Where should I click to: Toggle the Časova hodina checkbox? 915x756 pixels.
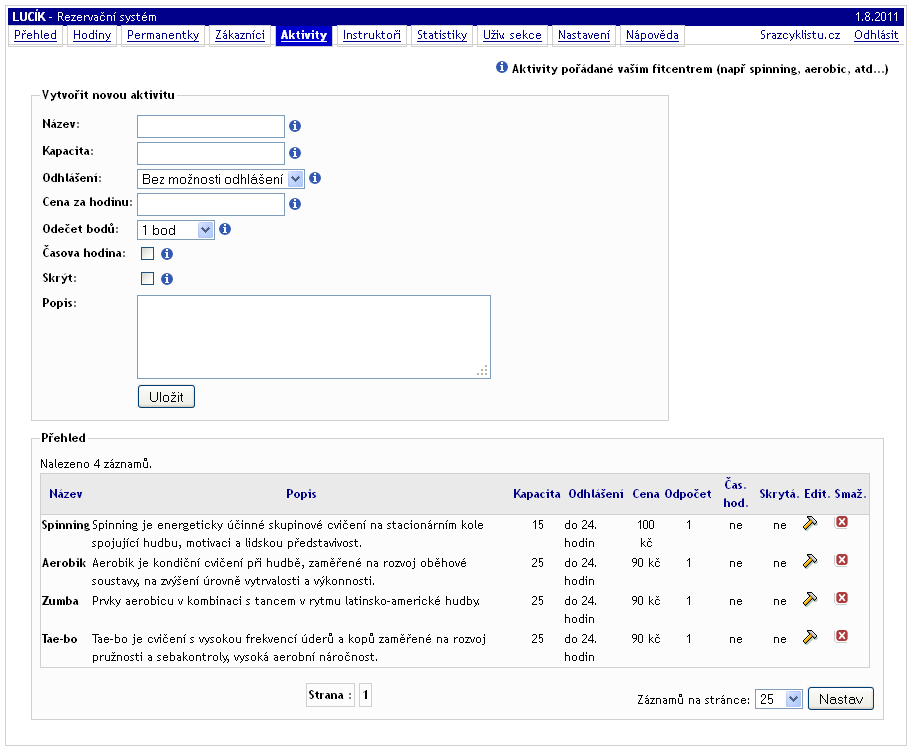(148, 254)
